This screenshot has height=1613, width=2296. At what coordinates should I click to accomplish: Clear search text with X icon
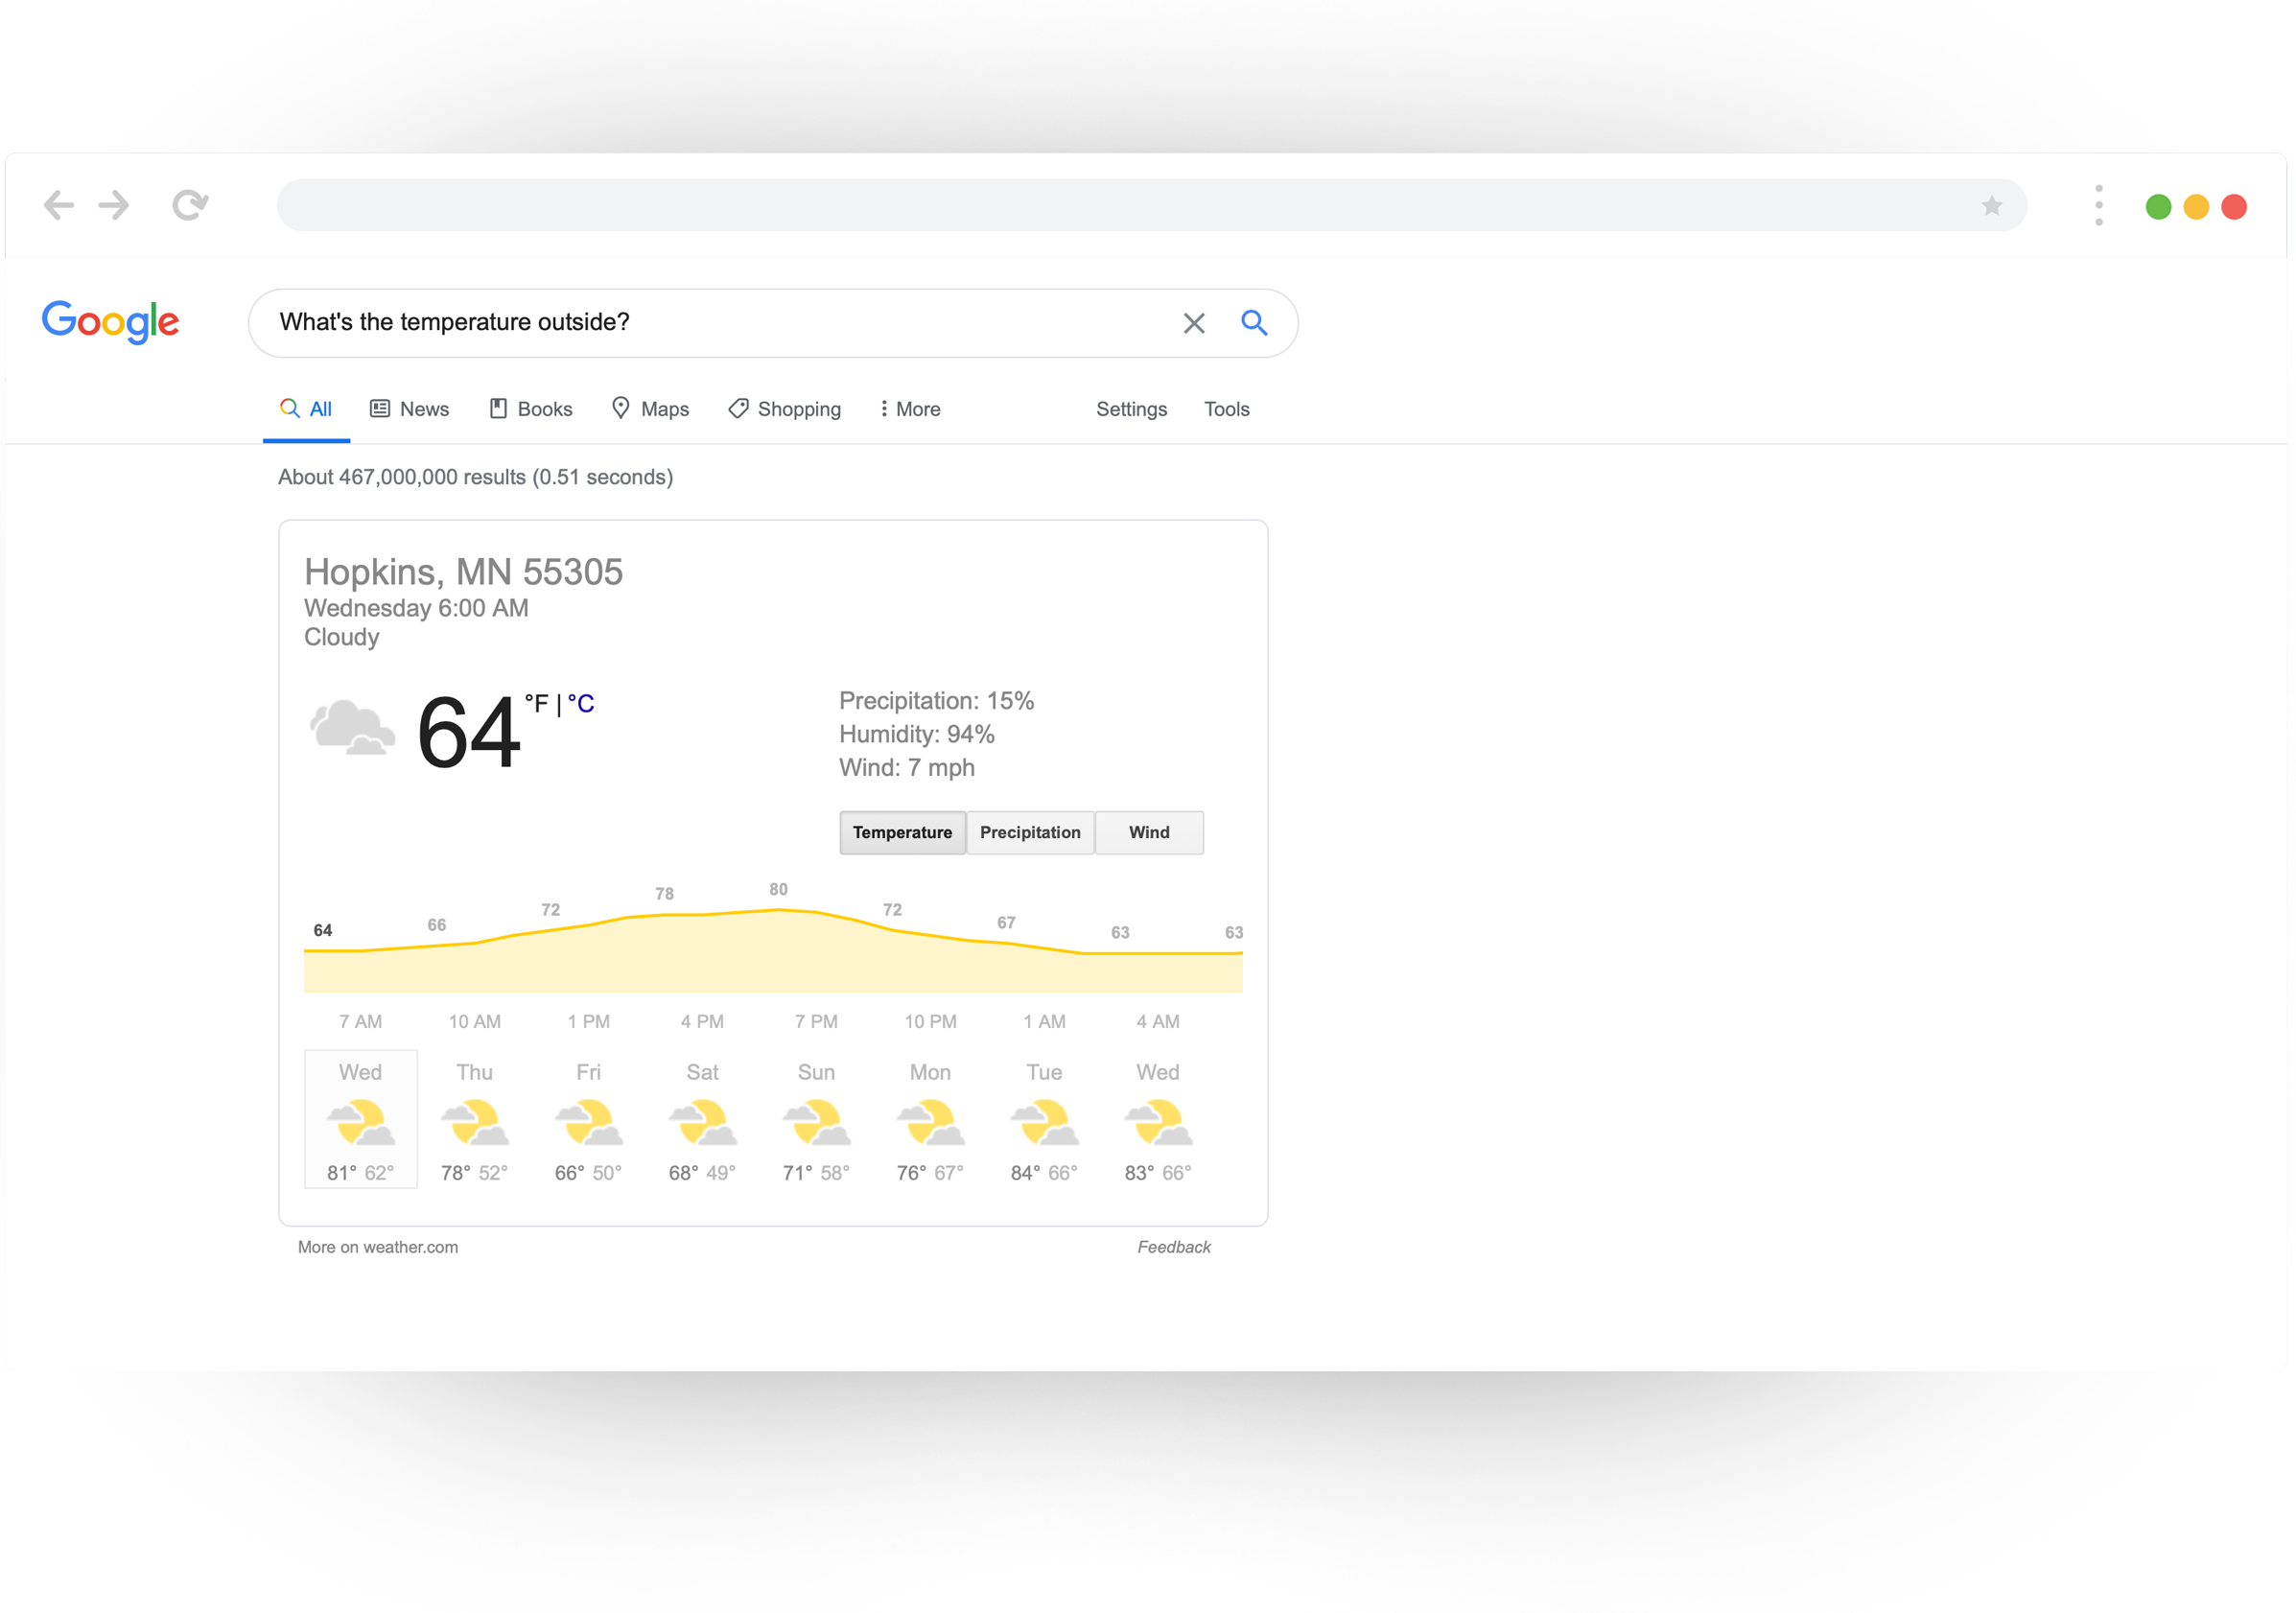pyautogui.click(x=1193, y=323)
